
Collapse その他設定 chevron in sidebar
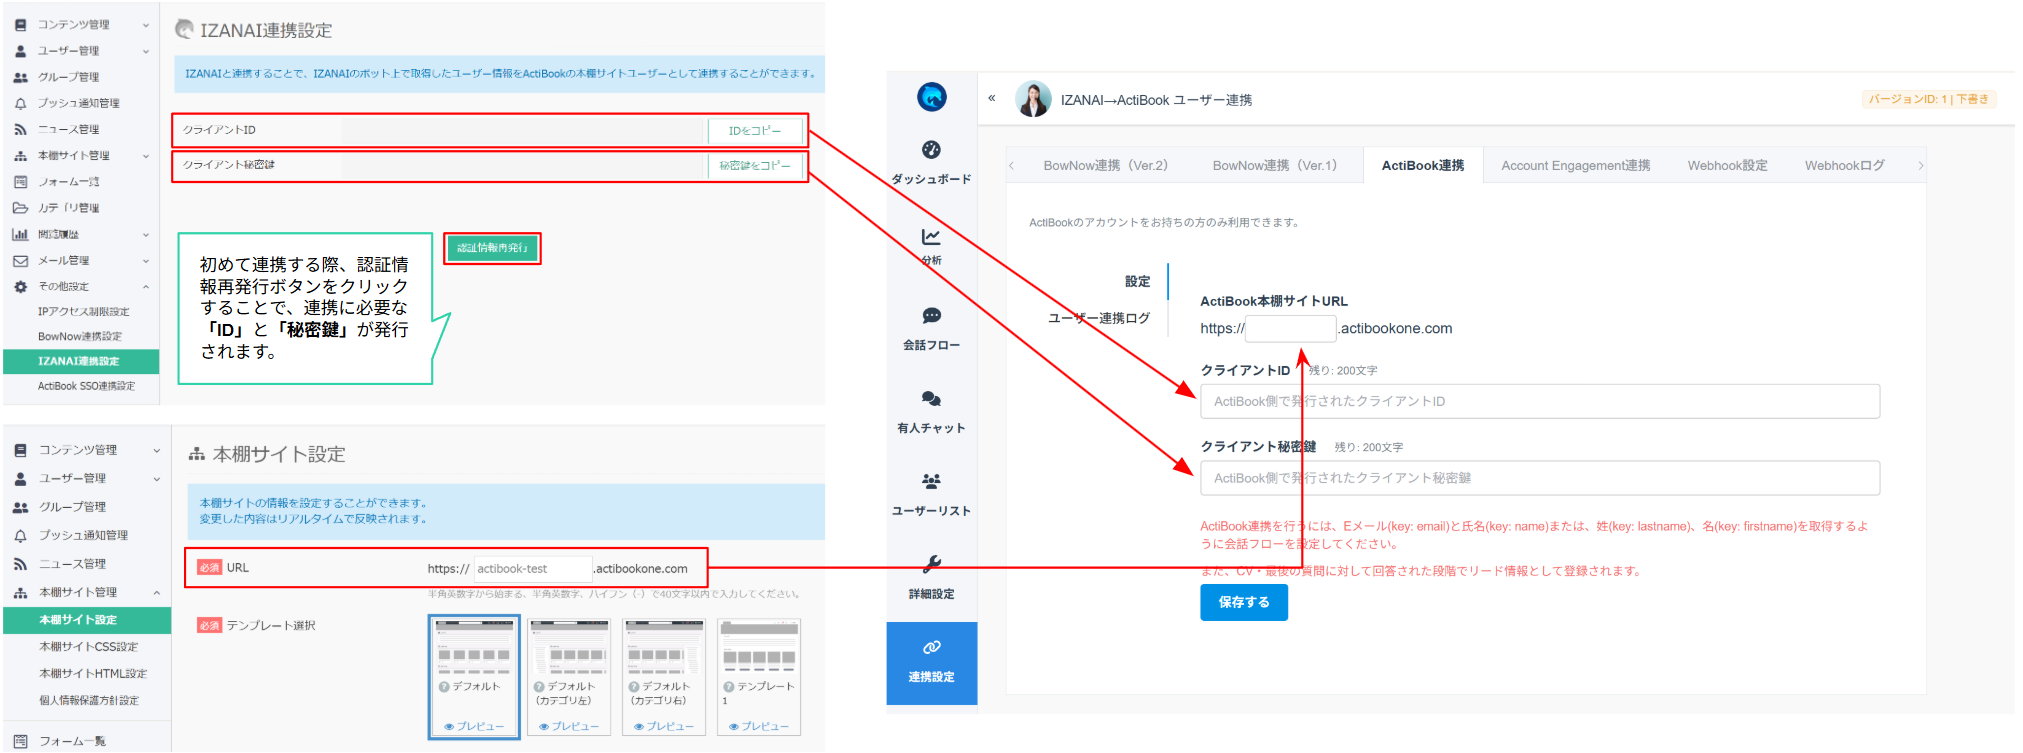(146, 287)
